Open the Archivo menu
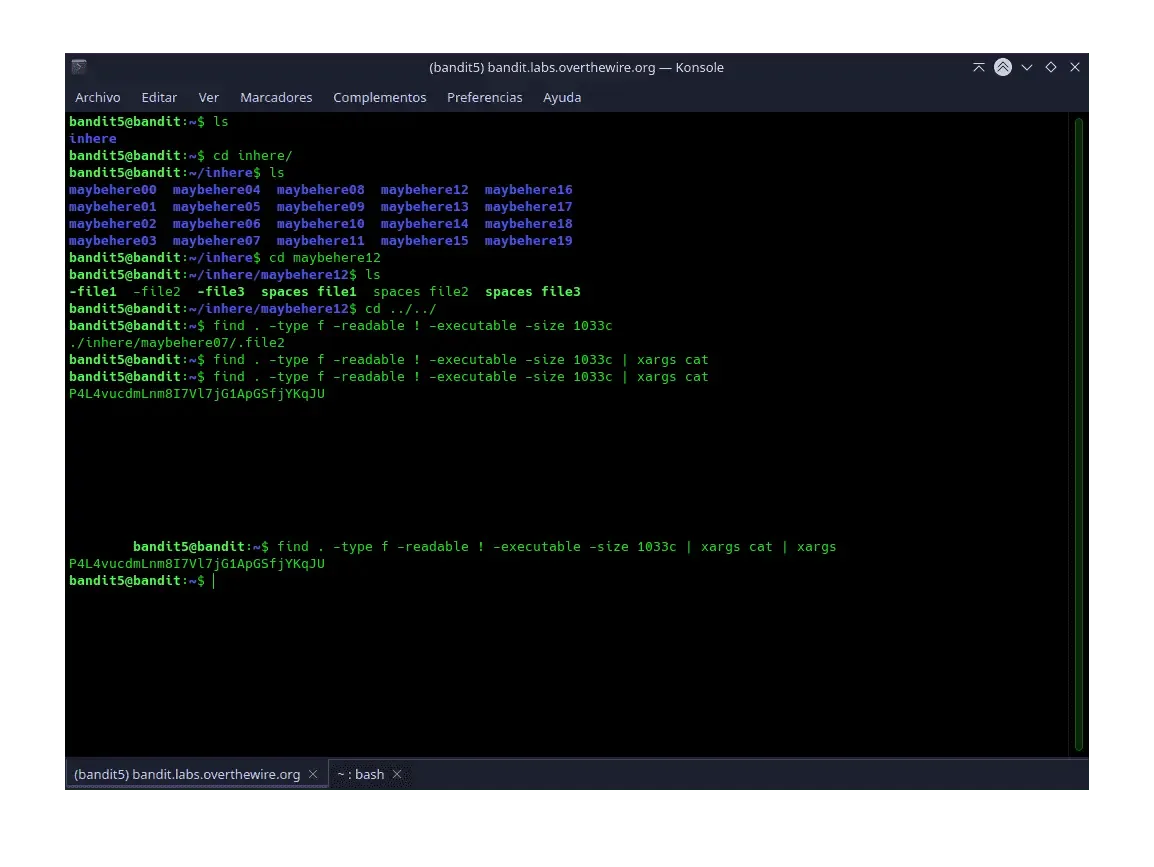Image resolution: width=1154 pixels, height=867 pixels. (97, 97)
